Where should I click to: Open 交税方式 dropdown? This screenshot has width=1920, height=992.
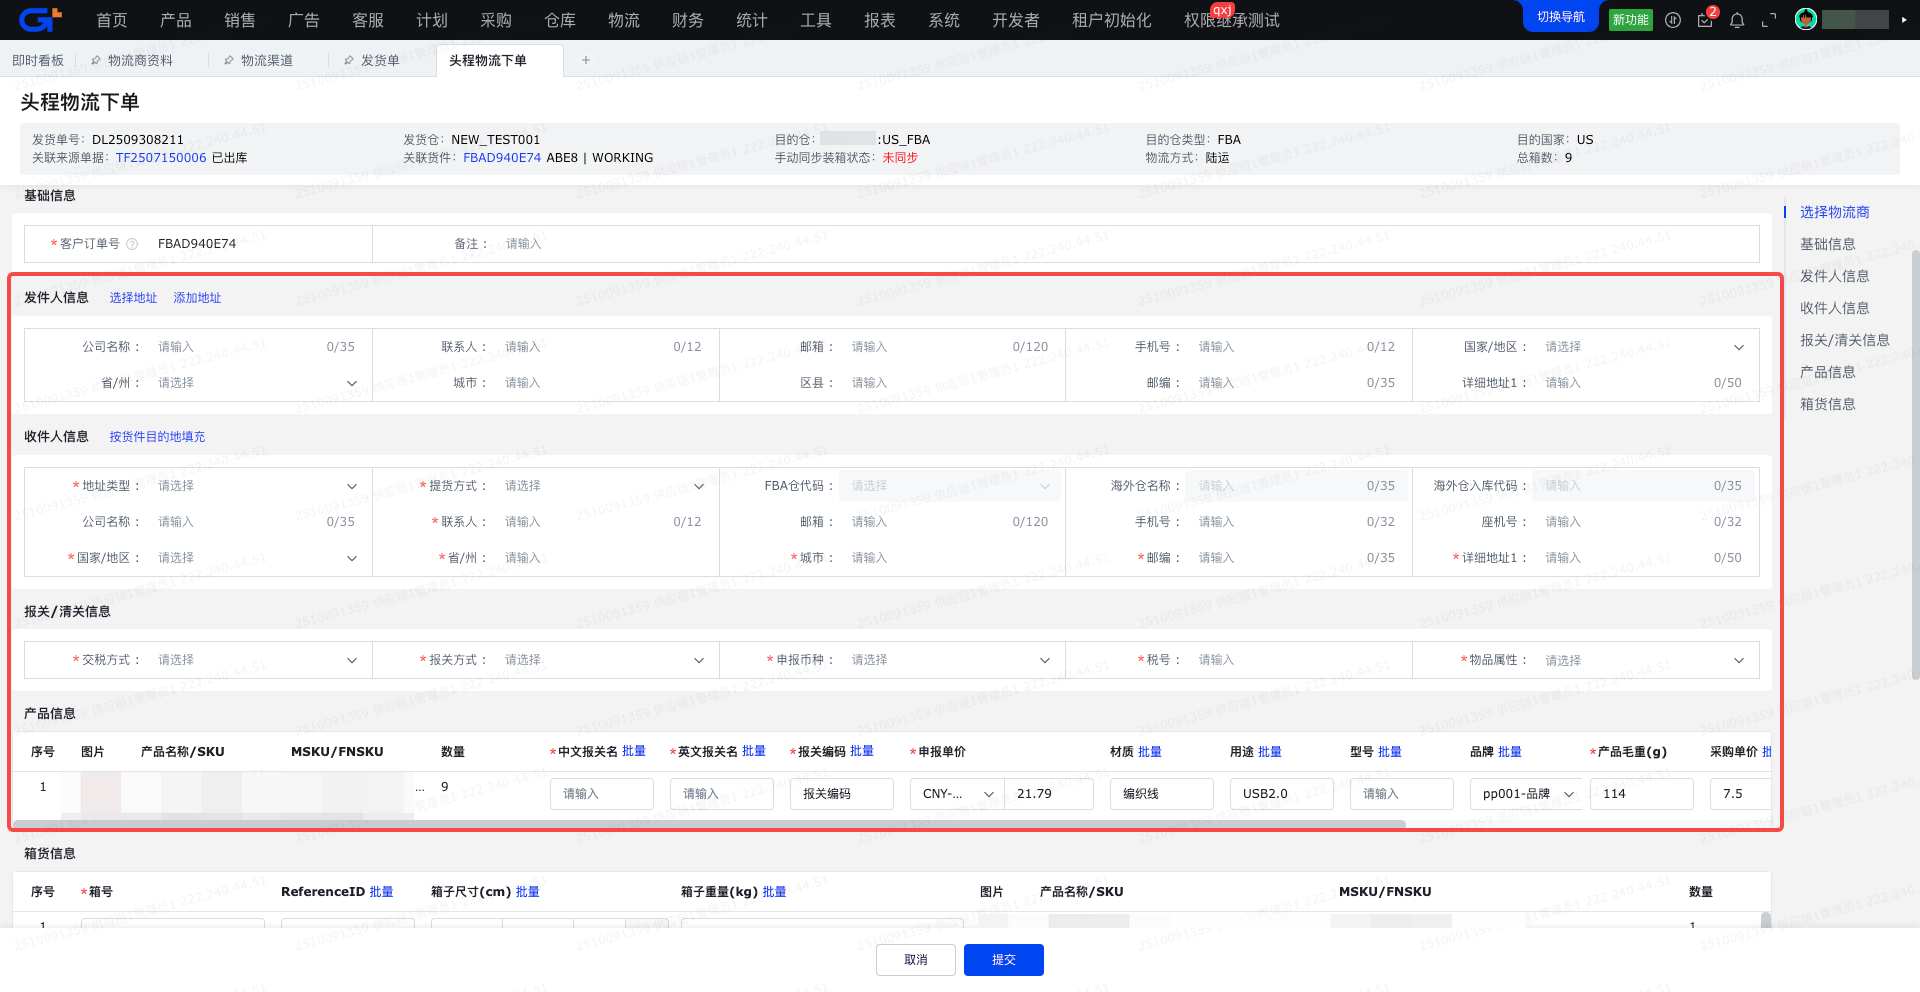tap(257, 660)
